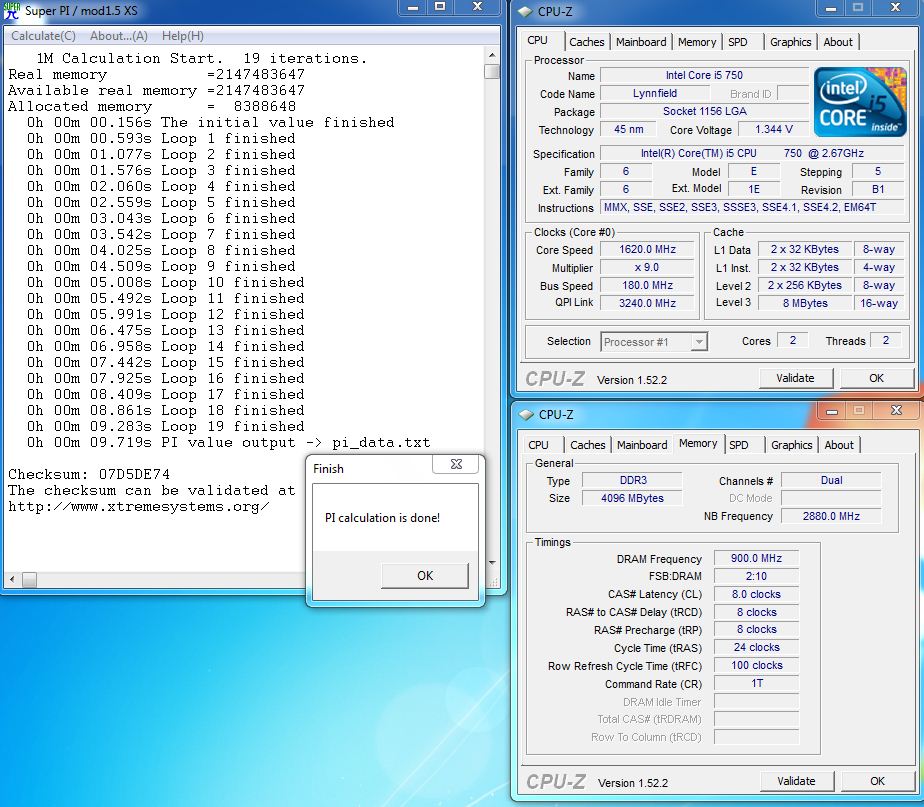The image size is (924, 807).
Task: Show Graphics tab in lower CPU-Z window
Action: [791, 445]
